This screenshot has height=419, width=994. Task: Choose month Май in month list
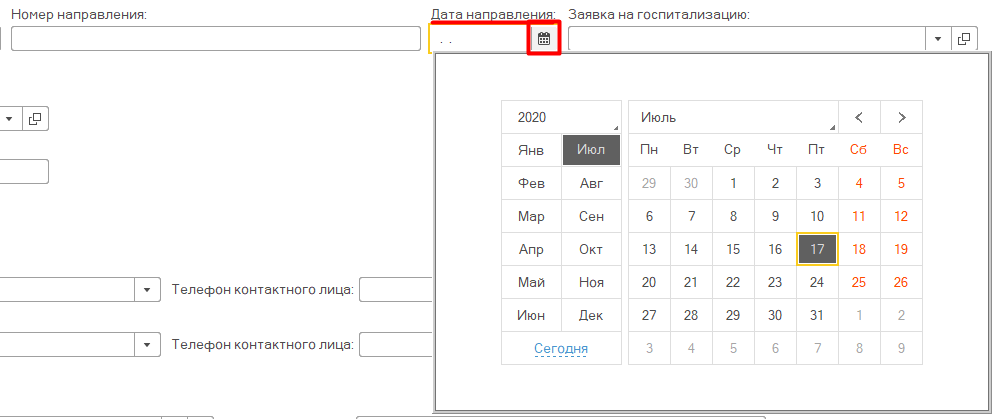[531, 282]
